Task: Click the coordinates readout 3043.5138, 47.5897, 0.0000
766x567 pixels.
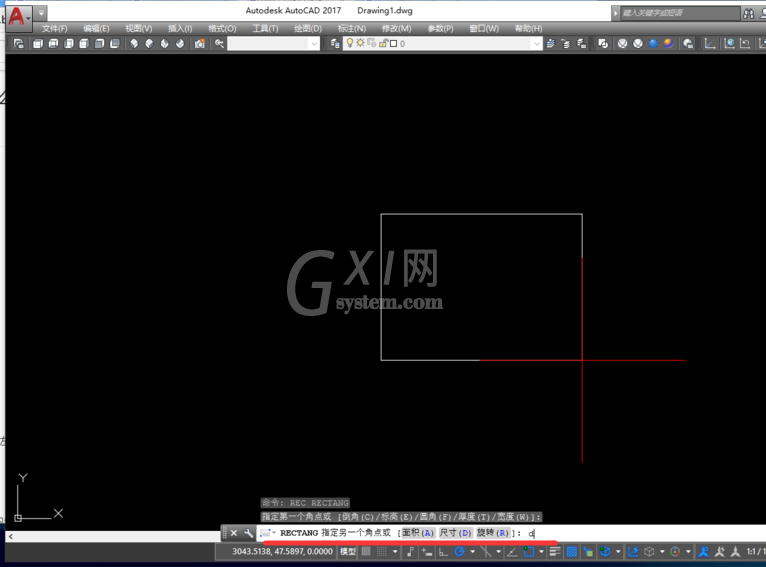Action: (x=282, y=551)
